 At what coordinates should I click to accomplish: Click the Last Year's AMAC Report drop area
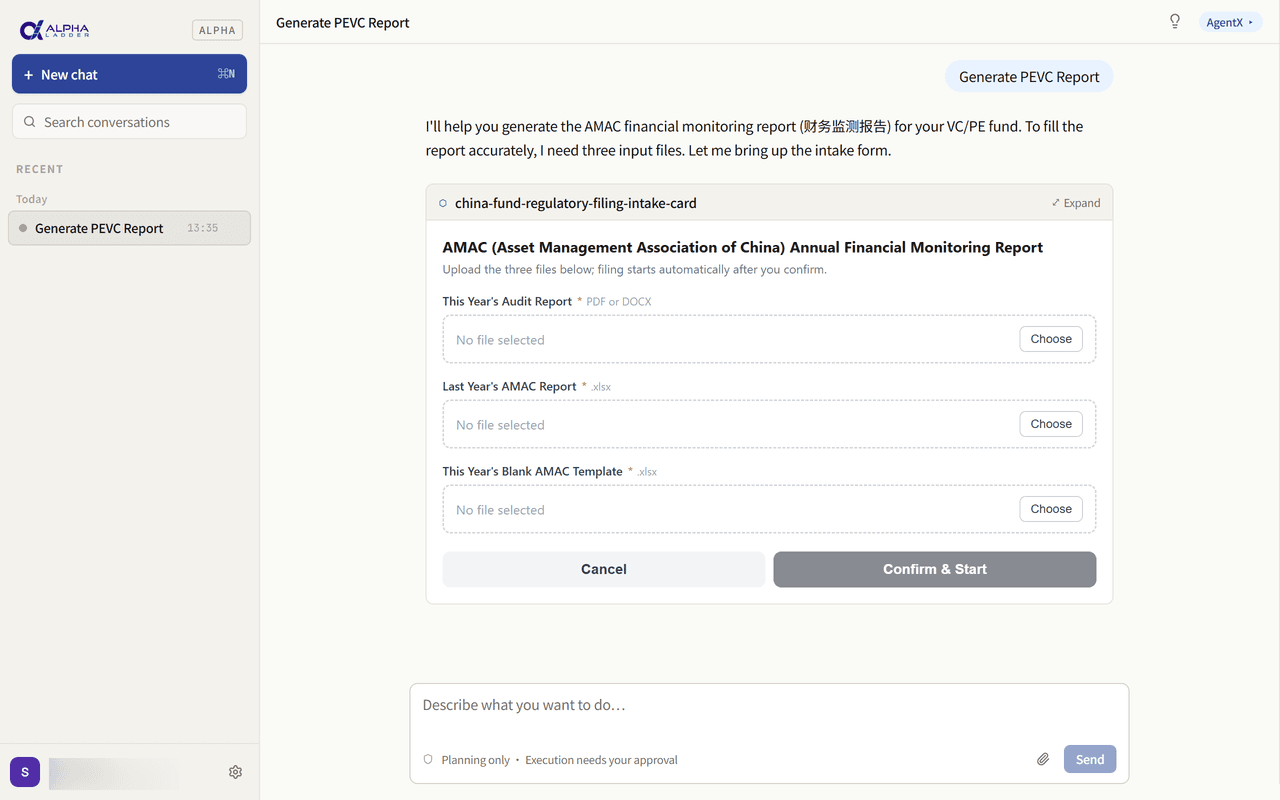pos(769,424)
